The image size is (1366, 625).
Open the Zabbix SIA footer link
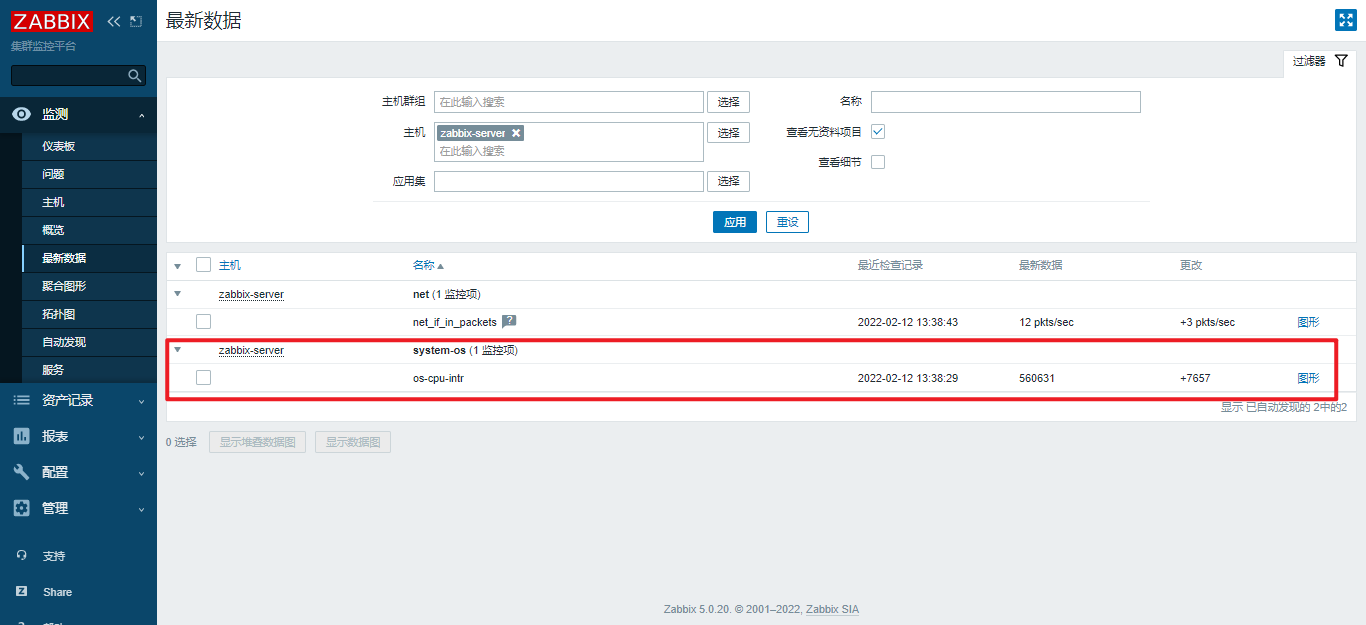832,609
